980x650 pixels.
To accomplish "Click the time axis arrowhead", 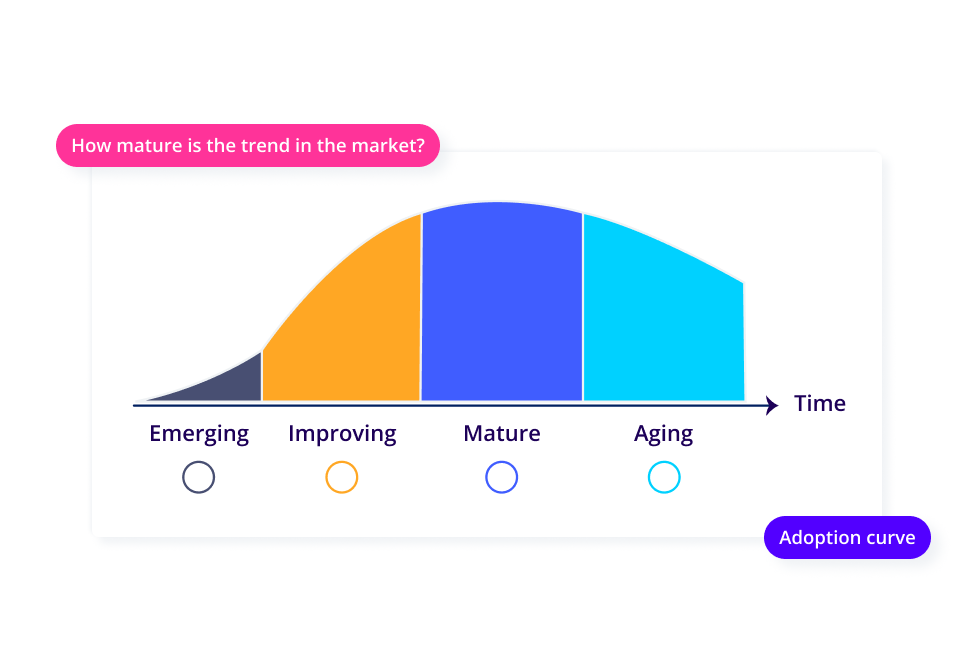I will [x=772, y=406].
